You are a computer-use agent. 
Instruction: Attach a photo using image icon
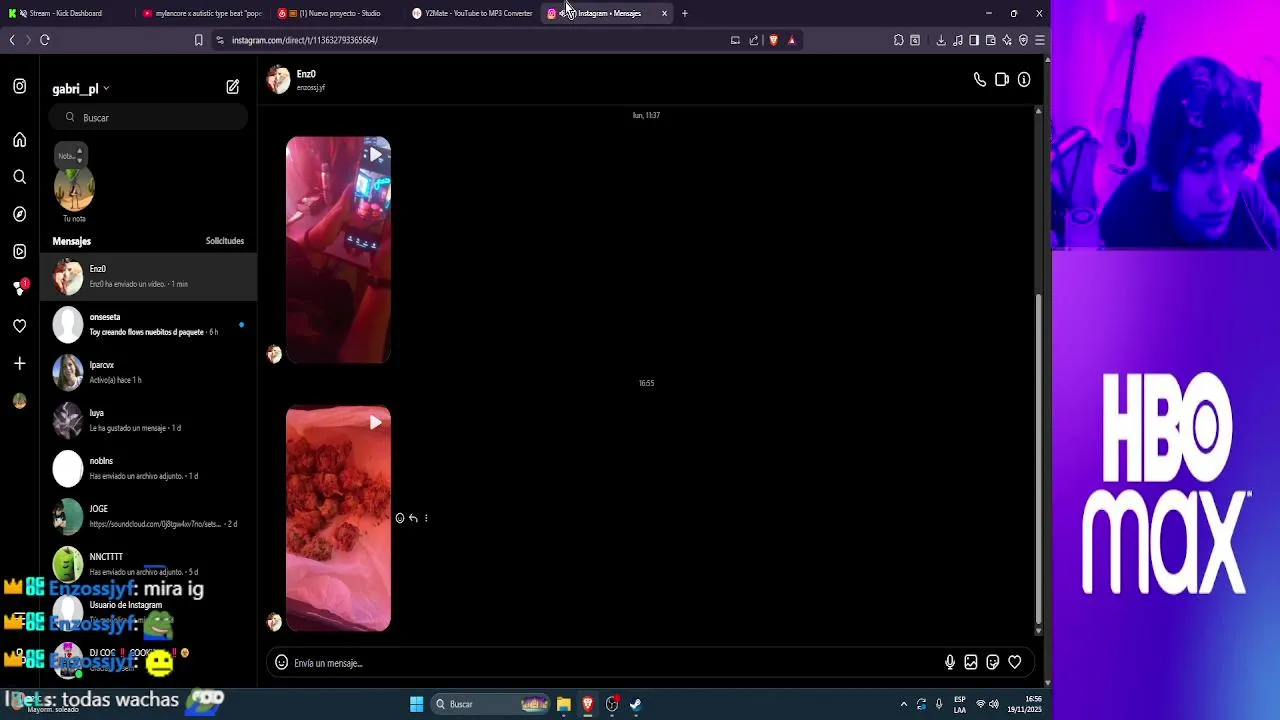coord(971,662)
